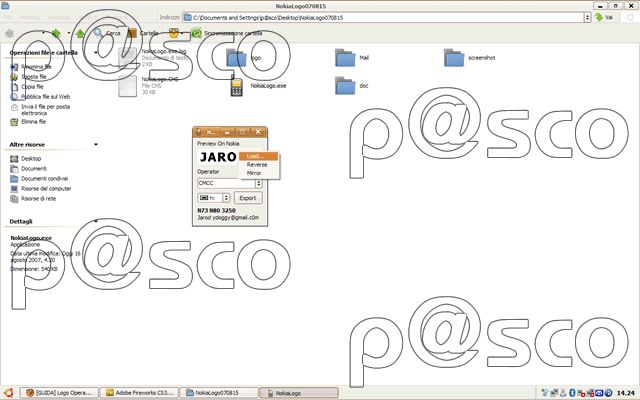Open Cerca search in toolbar

pos(107,33)
